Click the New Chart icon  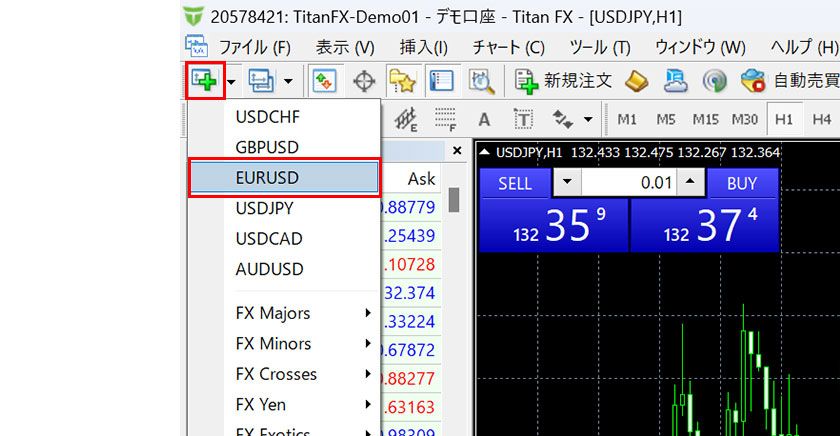point(204,81)
